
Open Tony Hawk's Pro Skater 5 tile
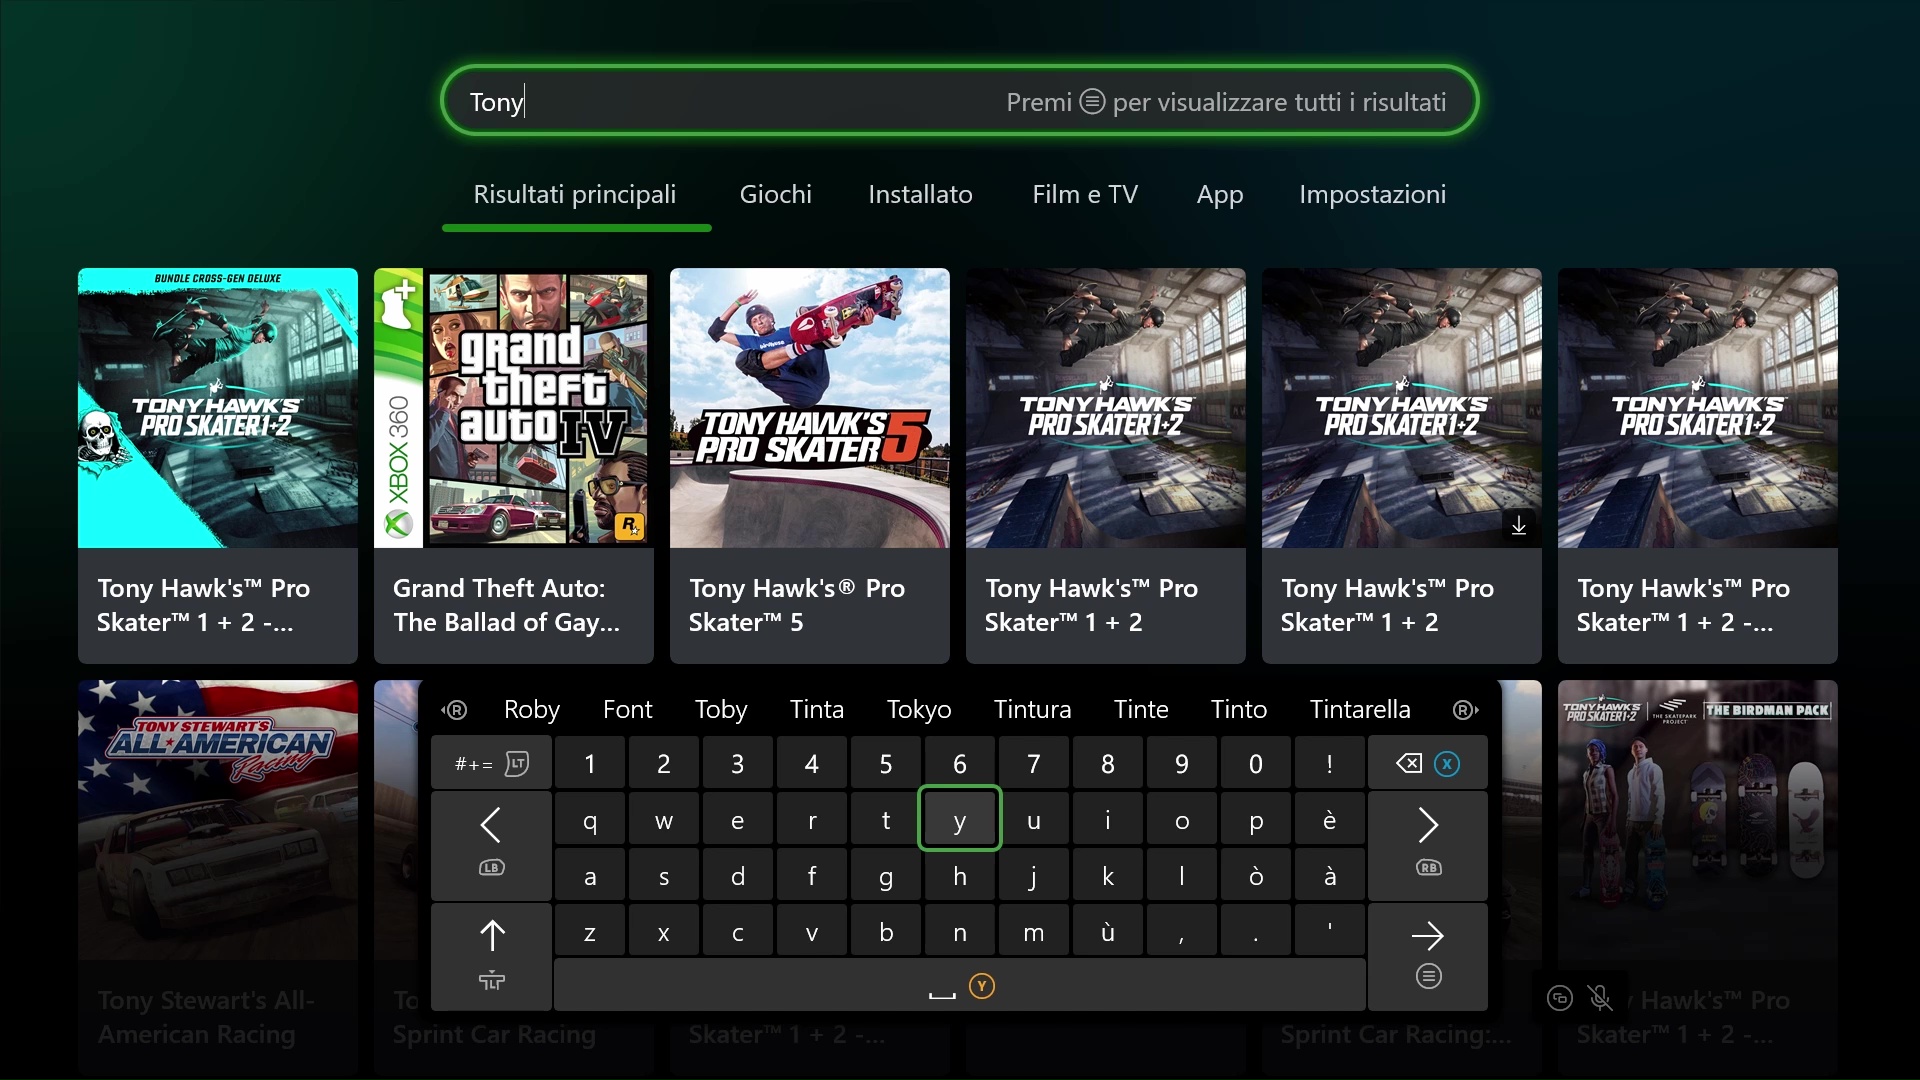tap(810, 465)
